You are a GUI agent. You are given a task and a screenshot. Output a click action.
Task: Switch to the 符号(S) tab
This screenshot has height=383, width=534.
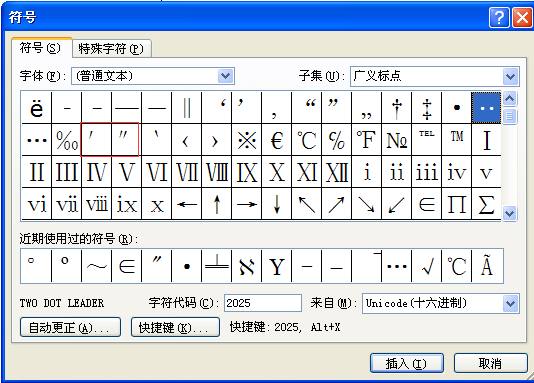[41, 48]
